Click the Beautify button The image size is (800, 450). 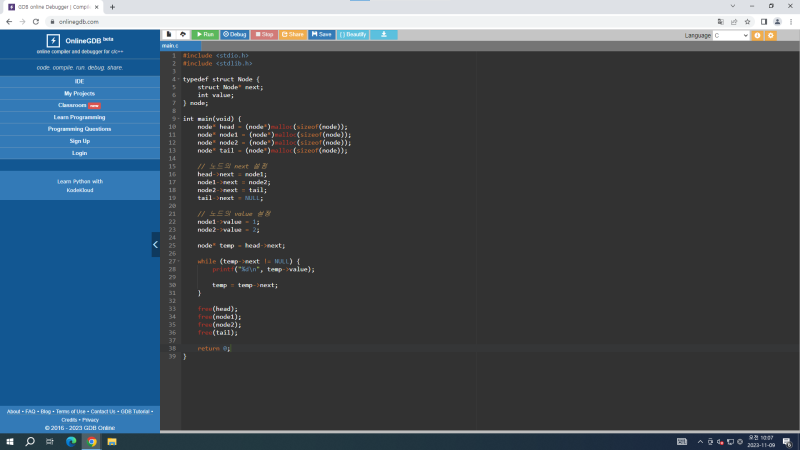pos(352,34)
